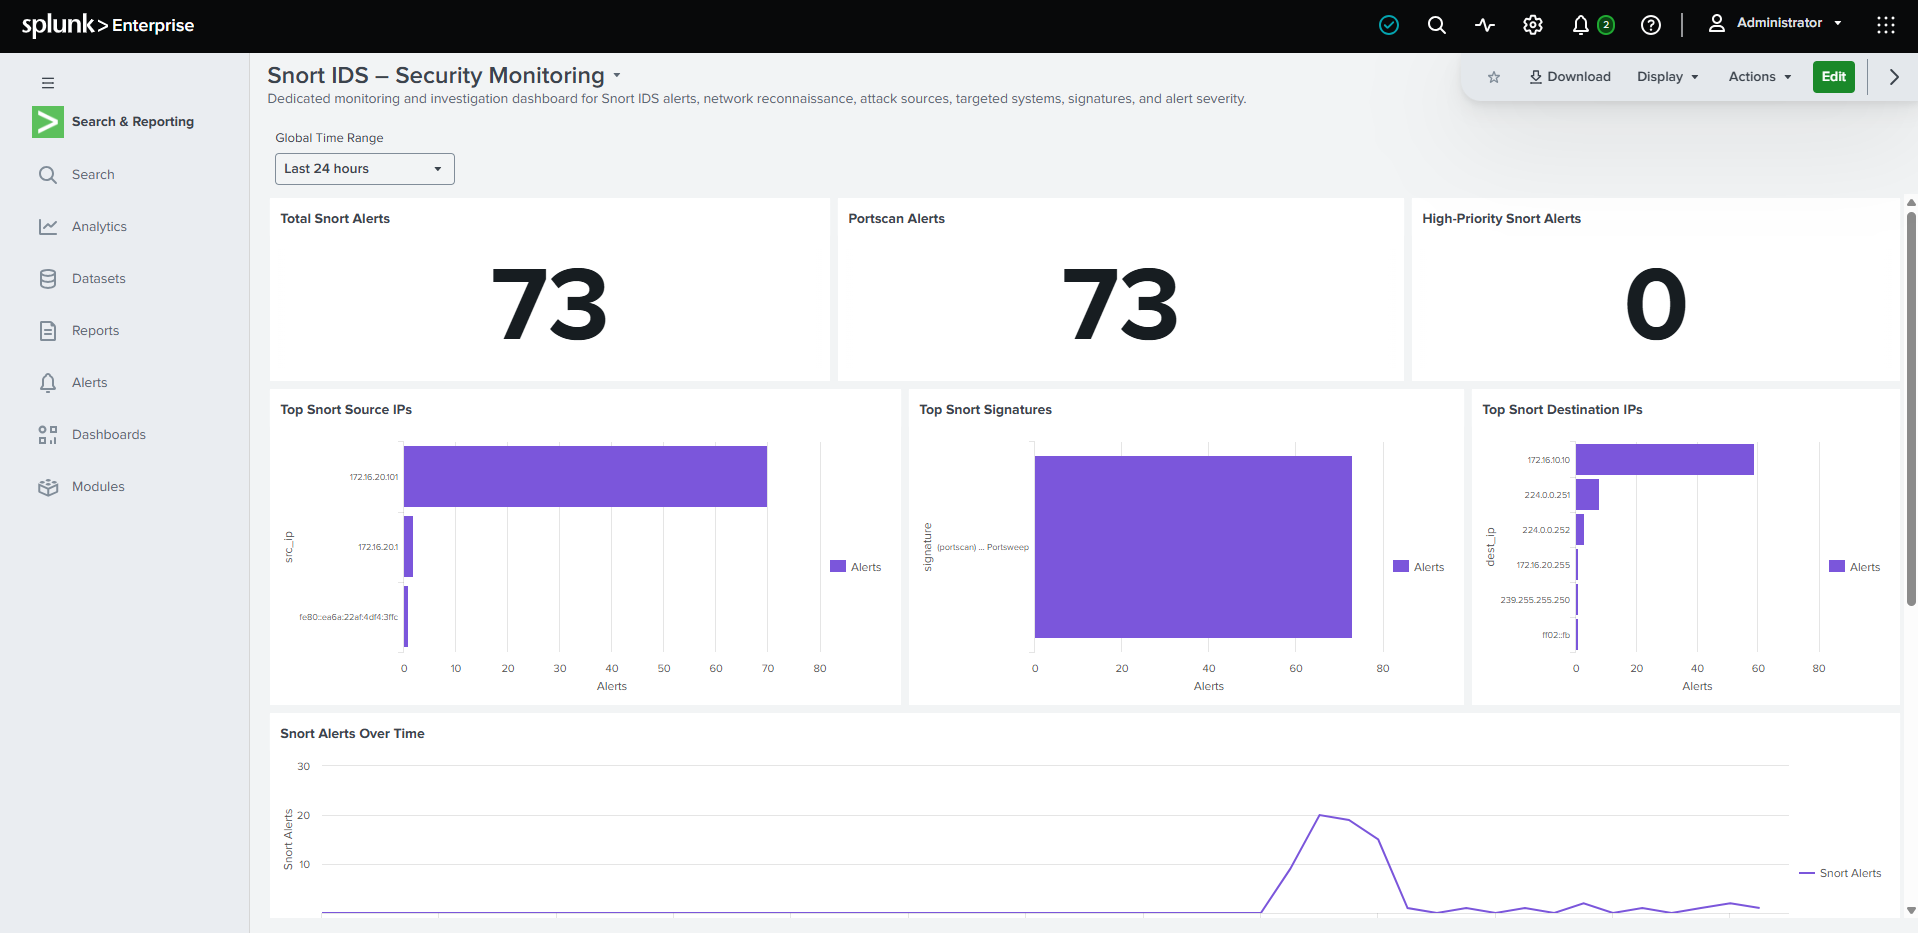This screenshot has width=1918, height=933.
Task: Click the 172.16.10.10 destination IP bar
Action: 1665,460
